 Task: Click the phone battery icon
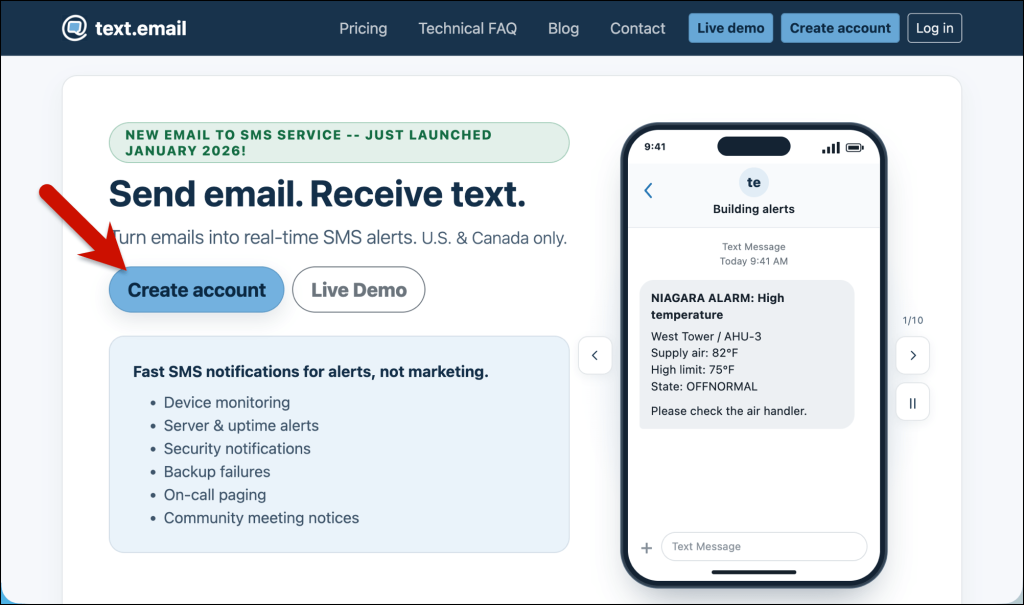coord(855,148)
